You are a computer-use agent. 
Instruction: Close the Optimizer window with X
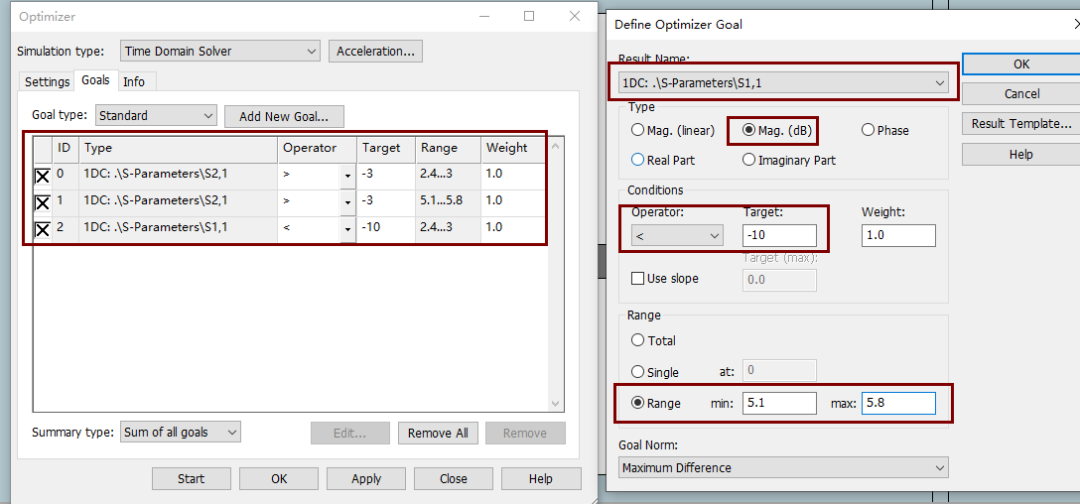[574, 16]
